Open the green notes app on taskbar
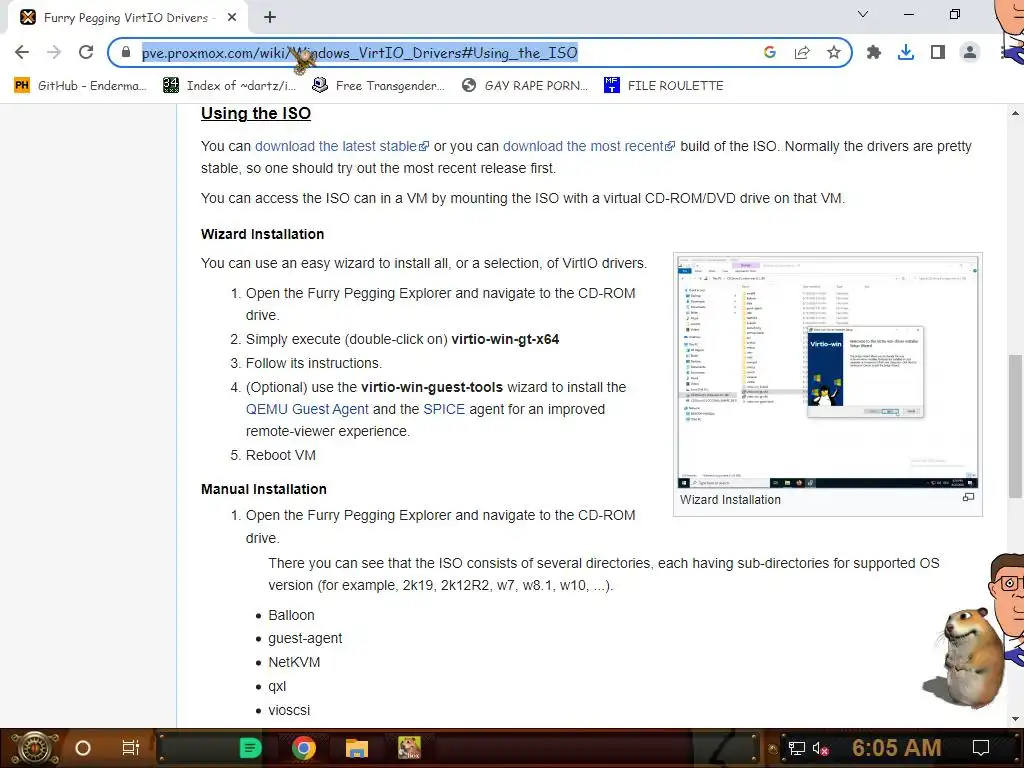This screenshot has height=768, width=1024. click(250, 748)
